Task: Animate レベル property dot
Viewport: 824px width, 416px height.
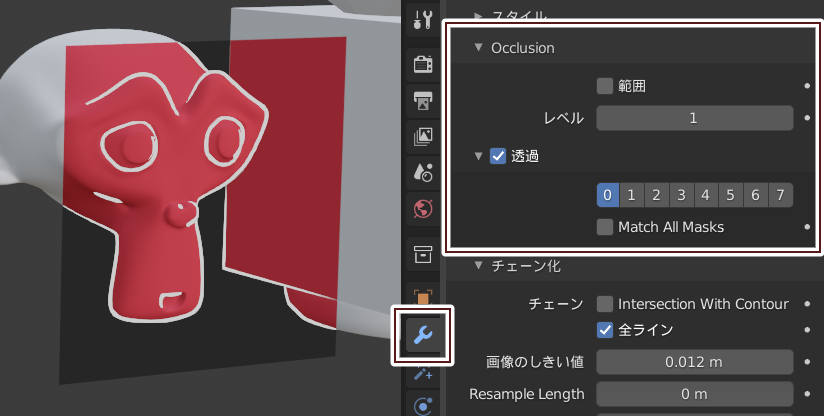Action: (808, 118)
